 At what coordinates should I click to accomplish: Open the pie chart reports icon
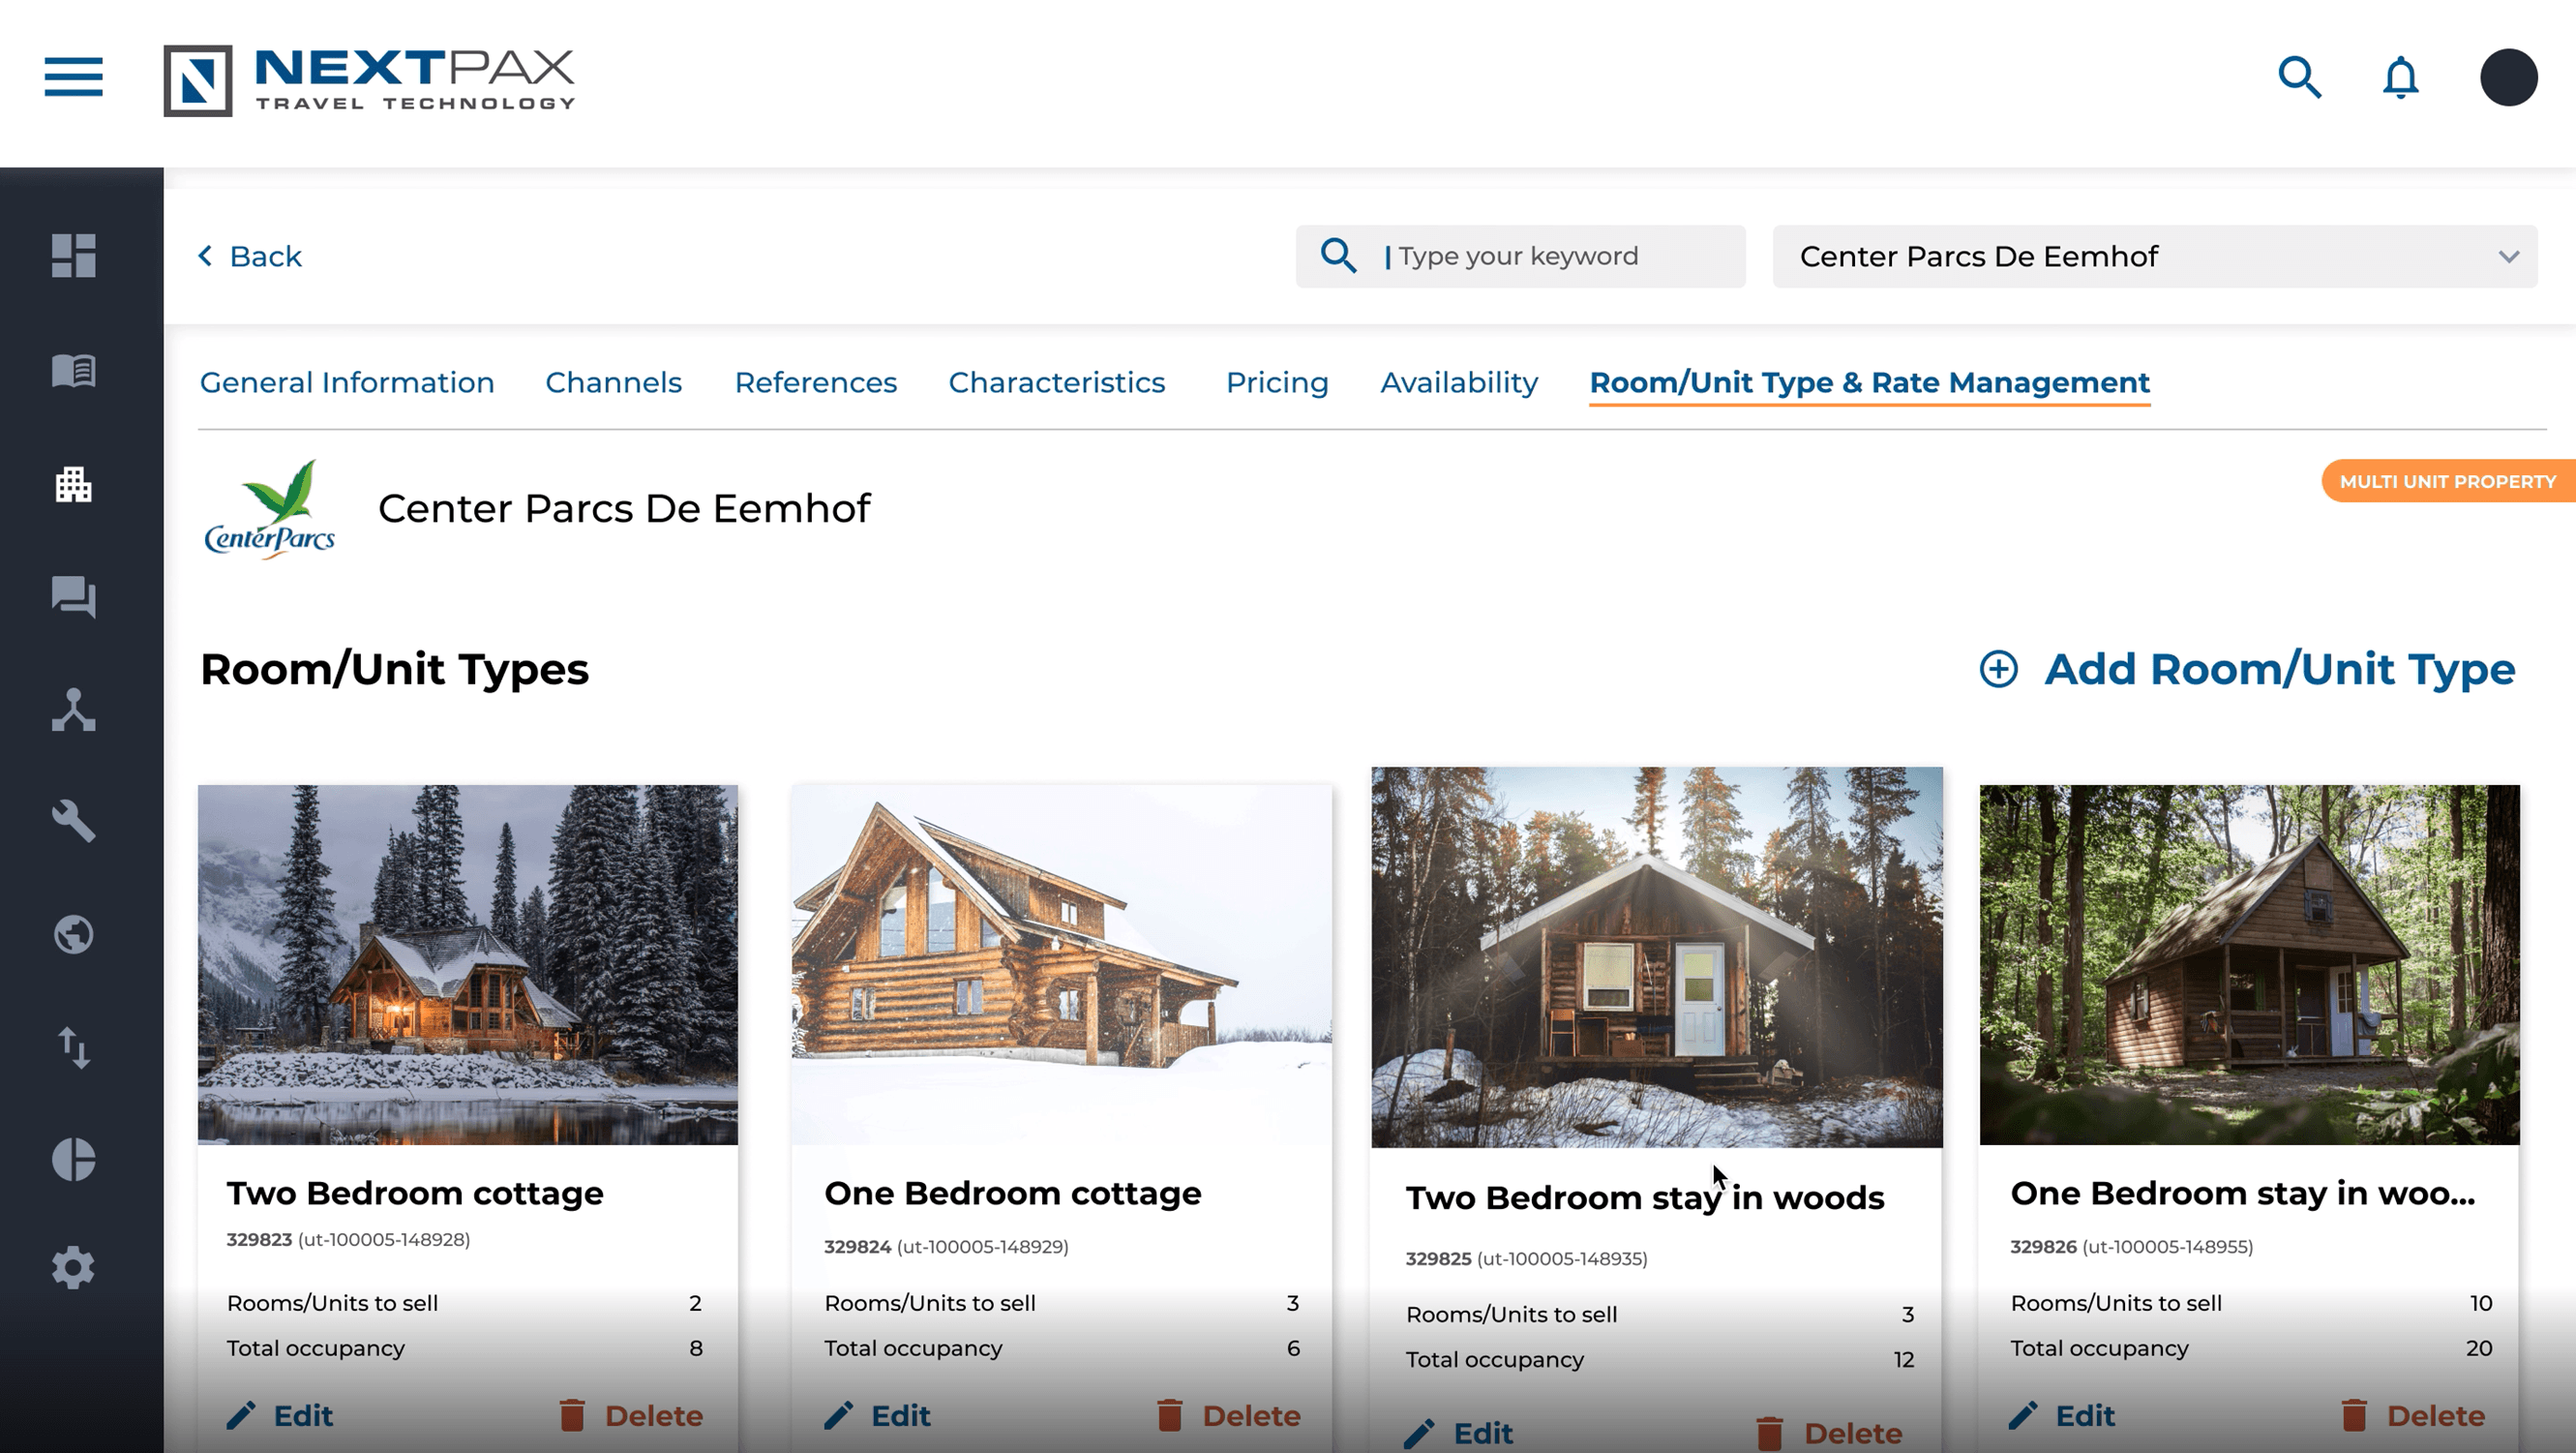(x=73, y=1159)
